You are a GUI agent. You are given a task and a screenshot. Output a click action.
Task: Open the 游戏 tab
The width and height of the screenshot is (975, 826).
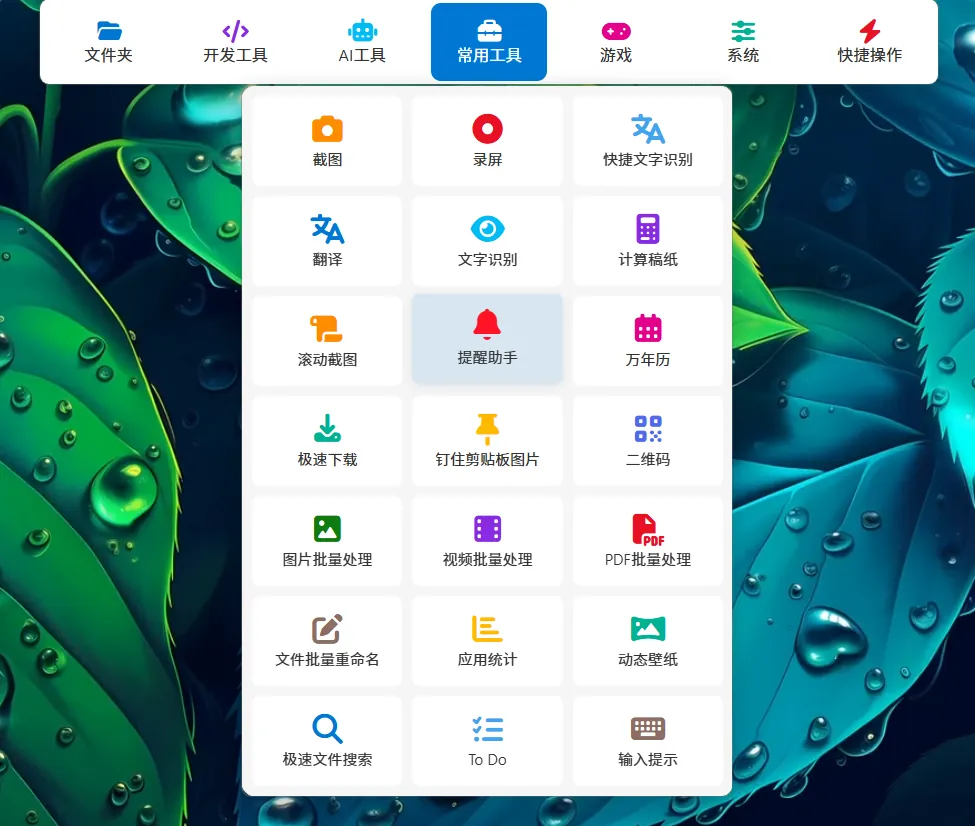coord(616,42)
